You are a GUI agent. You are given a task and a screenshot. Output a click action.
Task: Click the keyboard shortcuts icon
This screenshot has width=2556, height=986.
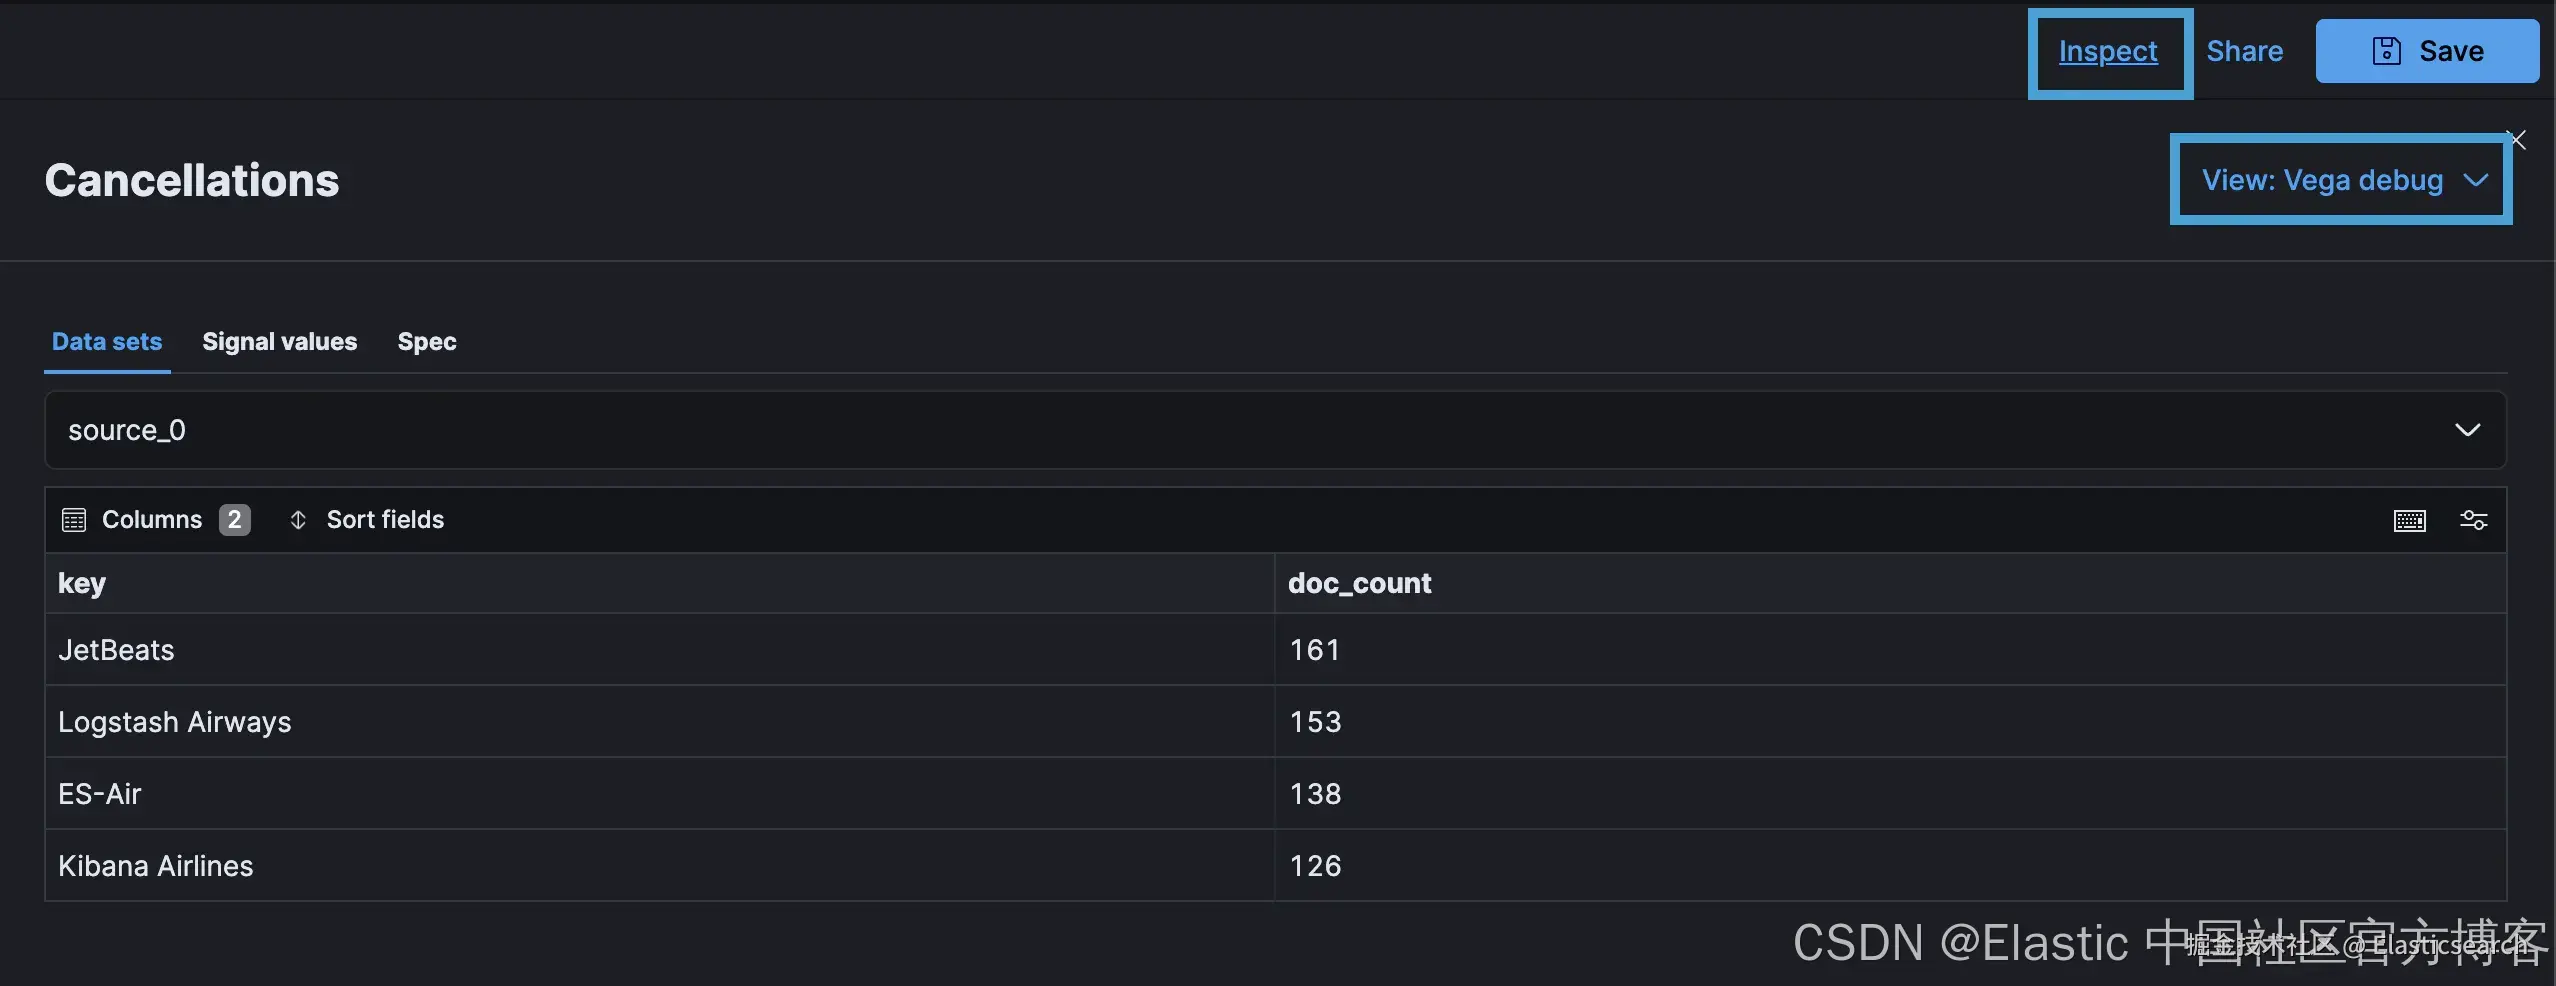(x=2409, y=520)
